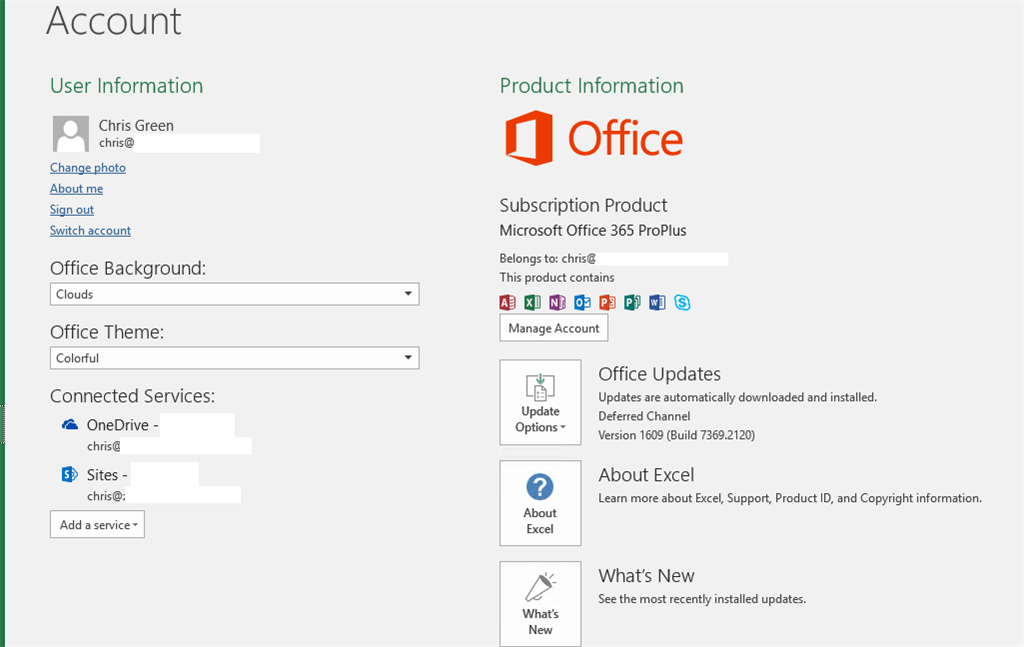Click the Deferred Channel text
1024x647 pixels.
[x=644, y=416]
